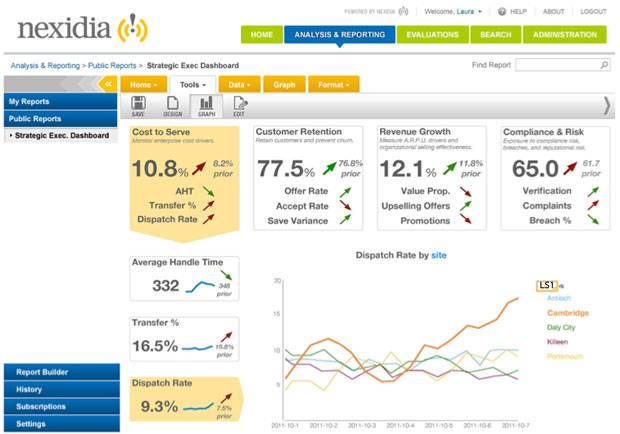Click Public Reports breadcrumb link
The image size is (620, 434).
pyautogui.click(x=112, y=66)
